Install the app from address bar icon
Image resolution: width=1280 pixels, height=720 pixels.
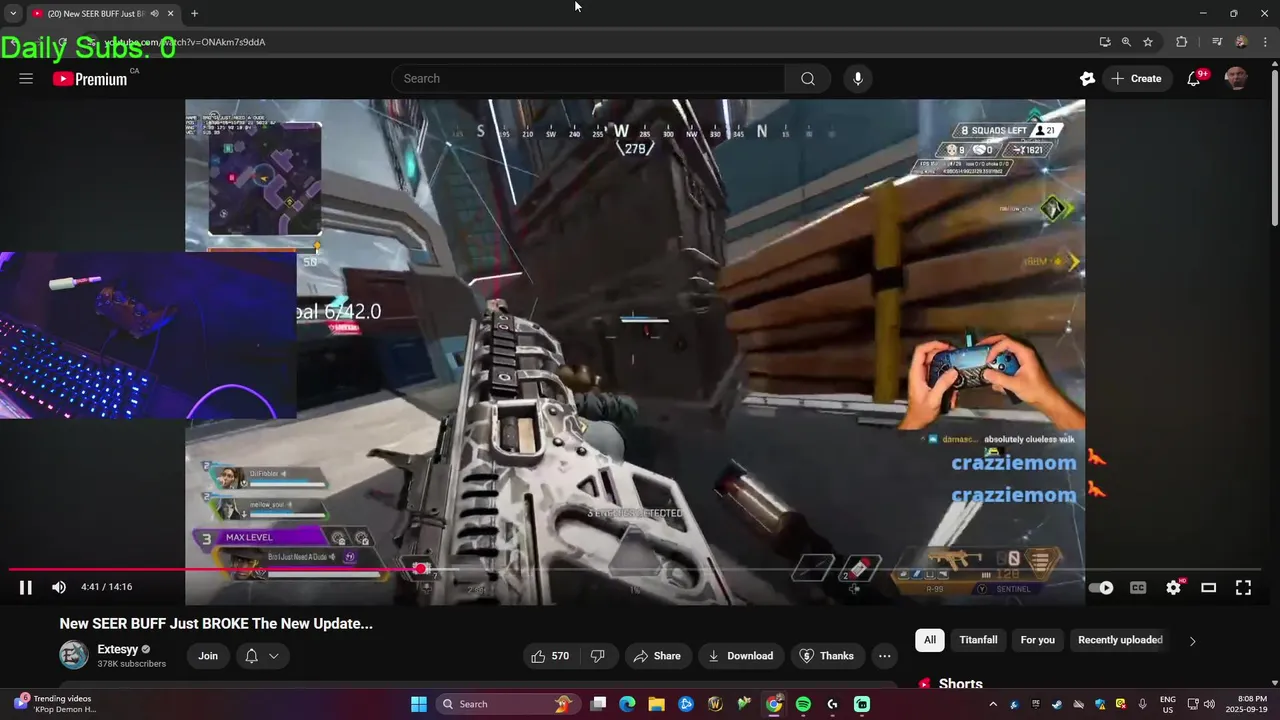click(x=1104, y=42)
